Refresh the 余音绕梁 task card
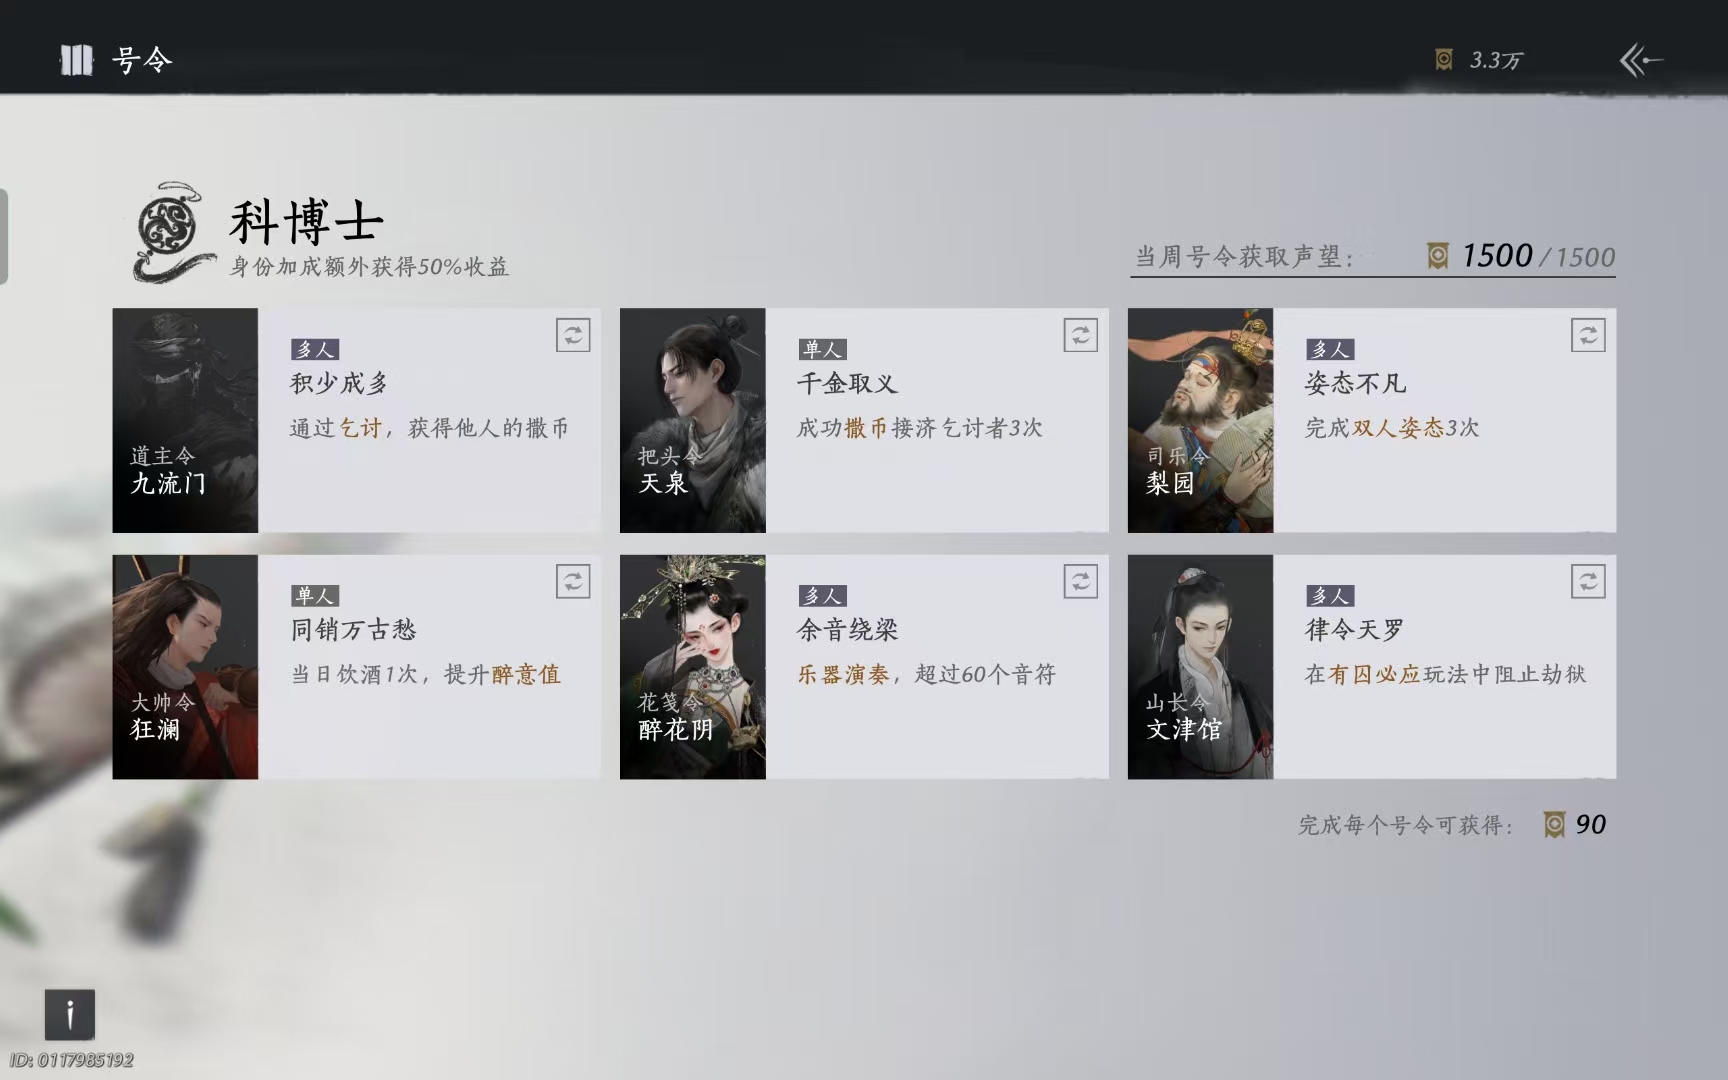The height and width of the screenshot is (1080, 1728). tap(1081, 581)
